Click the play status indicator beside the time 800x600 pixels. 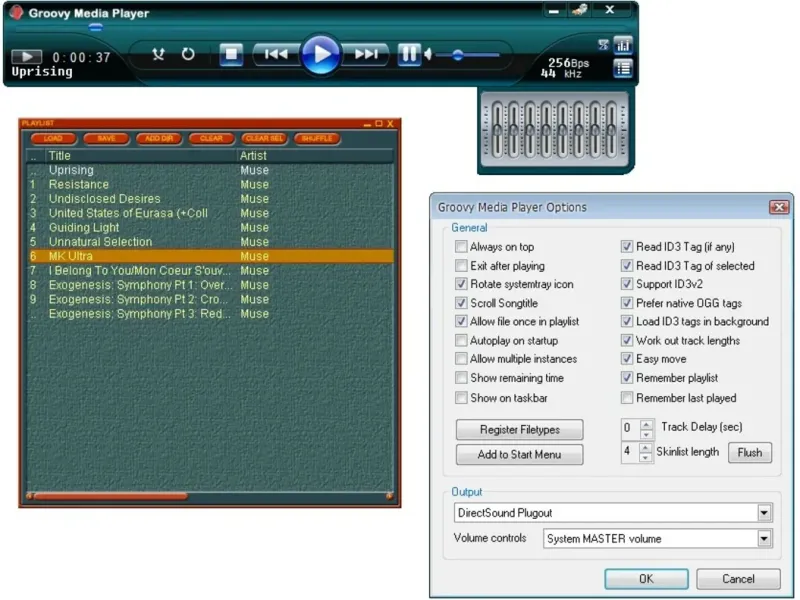(x=27, y=56)
